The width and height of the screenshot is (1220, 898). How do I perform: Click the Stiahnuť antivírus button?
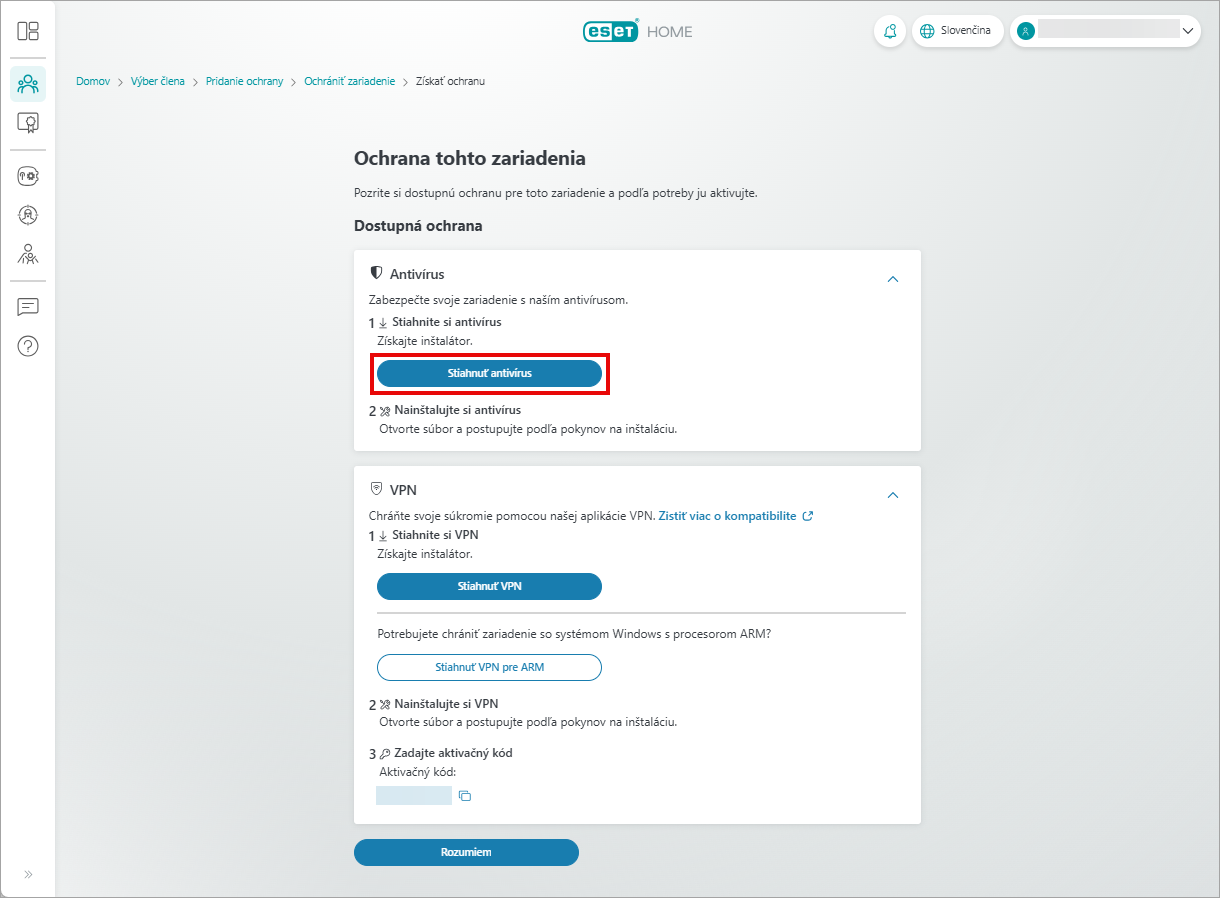[489, 373]
